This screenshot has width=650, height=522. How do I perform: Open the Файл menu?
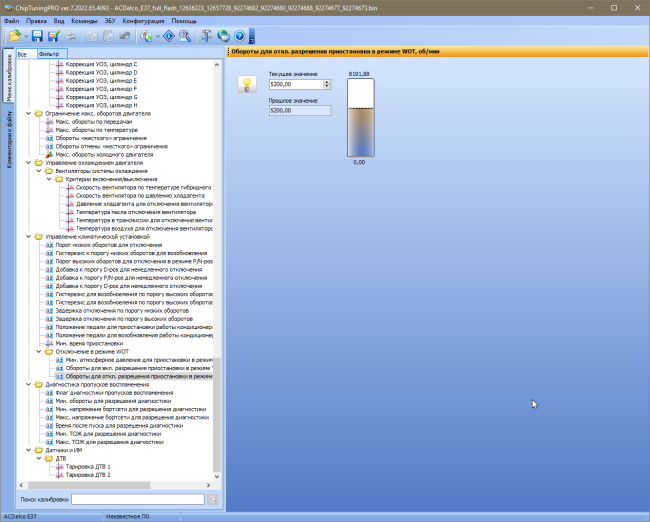(12, 21)
